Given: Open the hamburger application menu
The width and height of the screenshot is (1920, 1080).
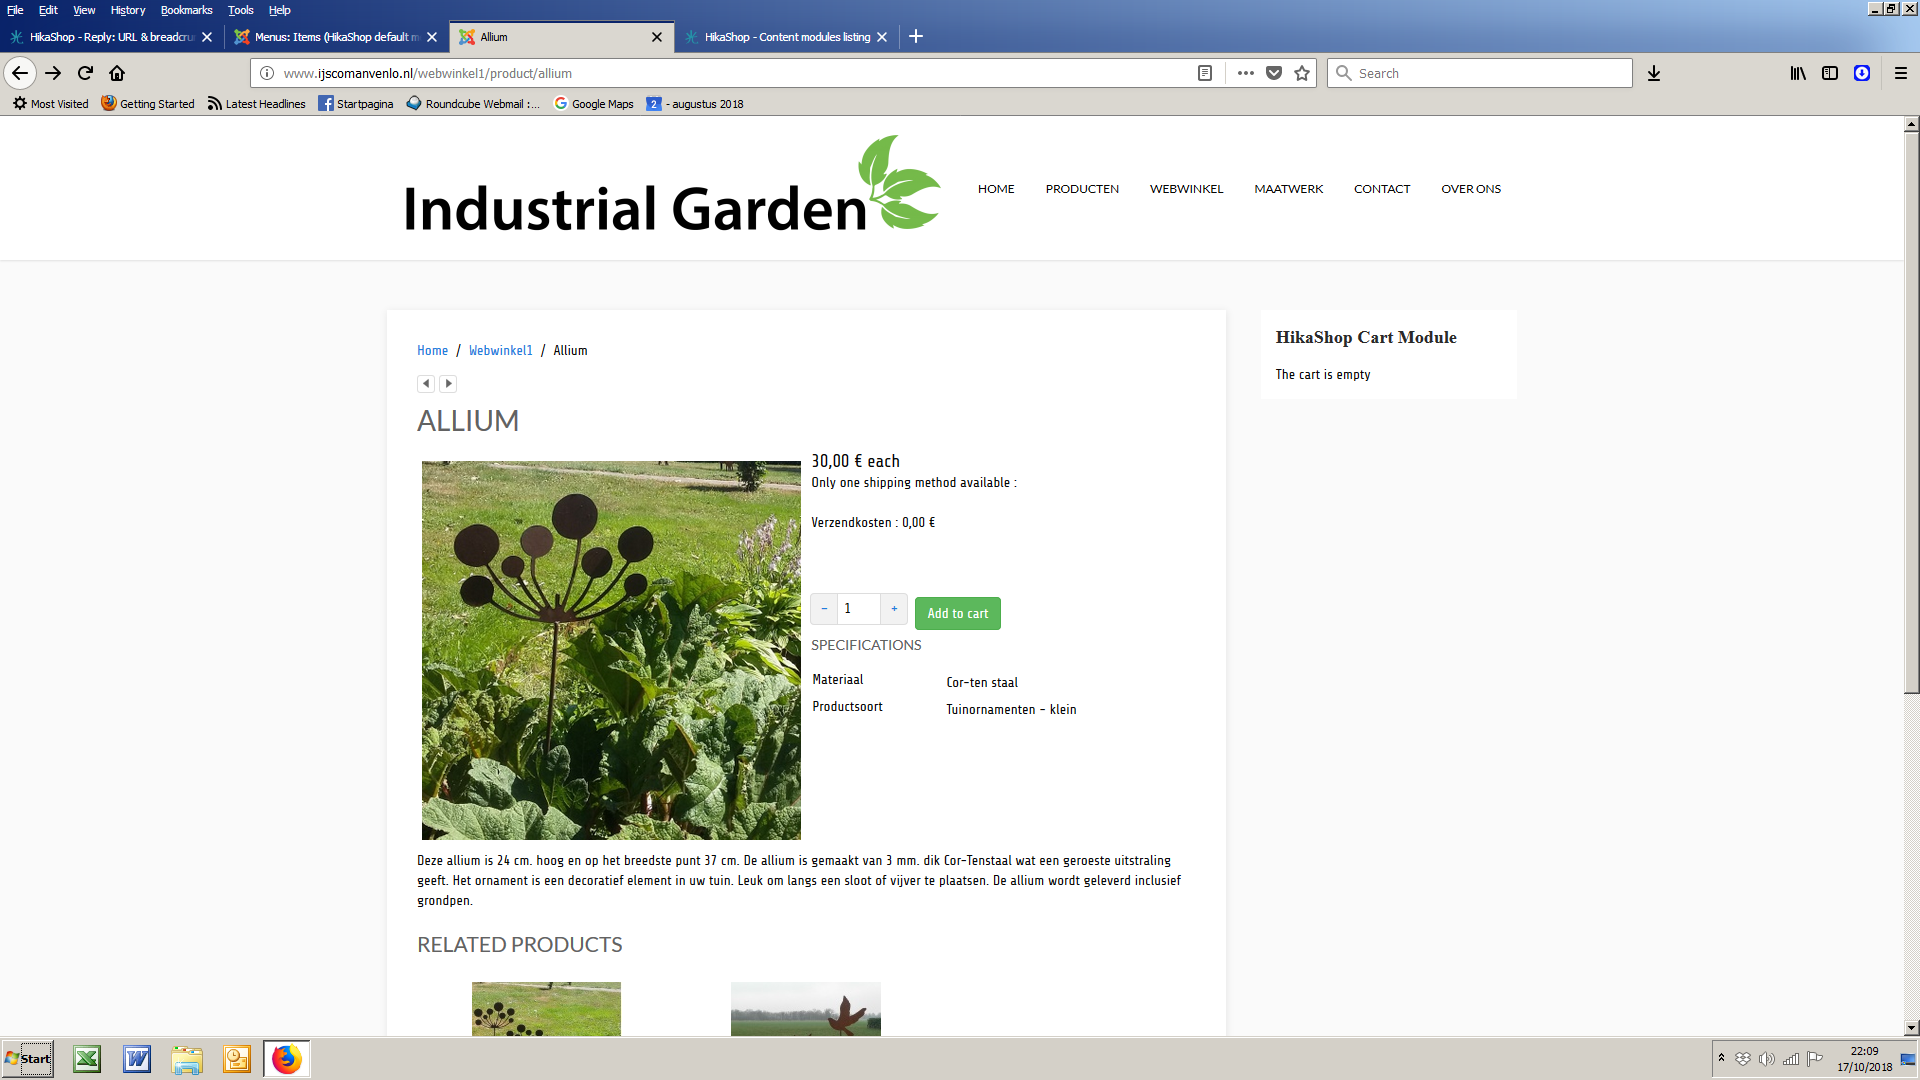Looking at the screenshot, I should [1901, 73].
